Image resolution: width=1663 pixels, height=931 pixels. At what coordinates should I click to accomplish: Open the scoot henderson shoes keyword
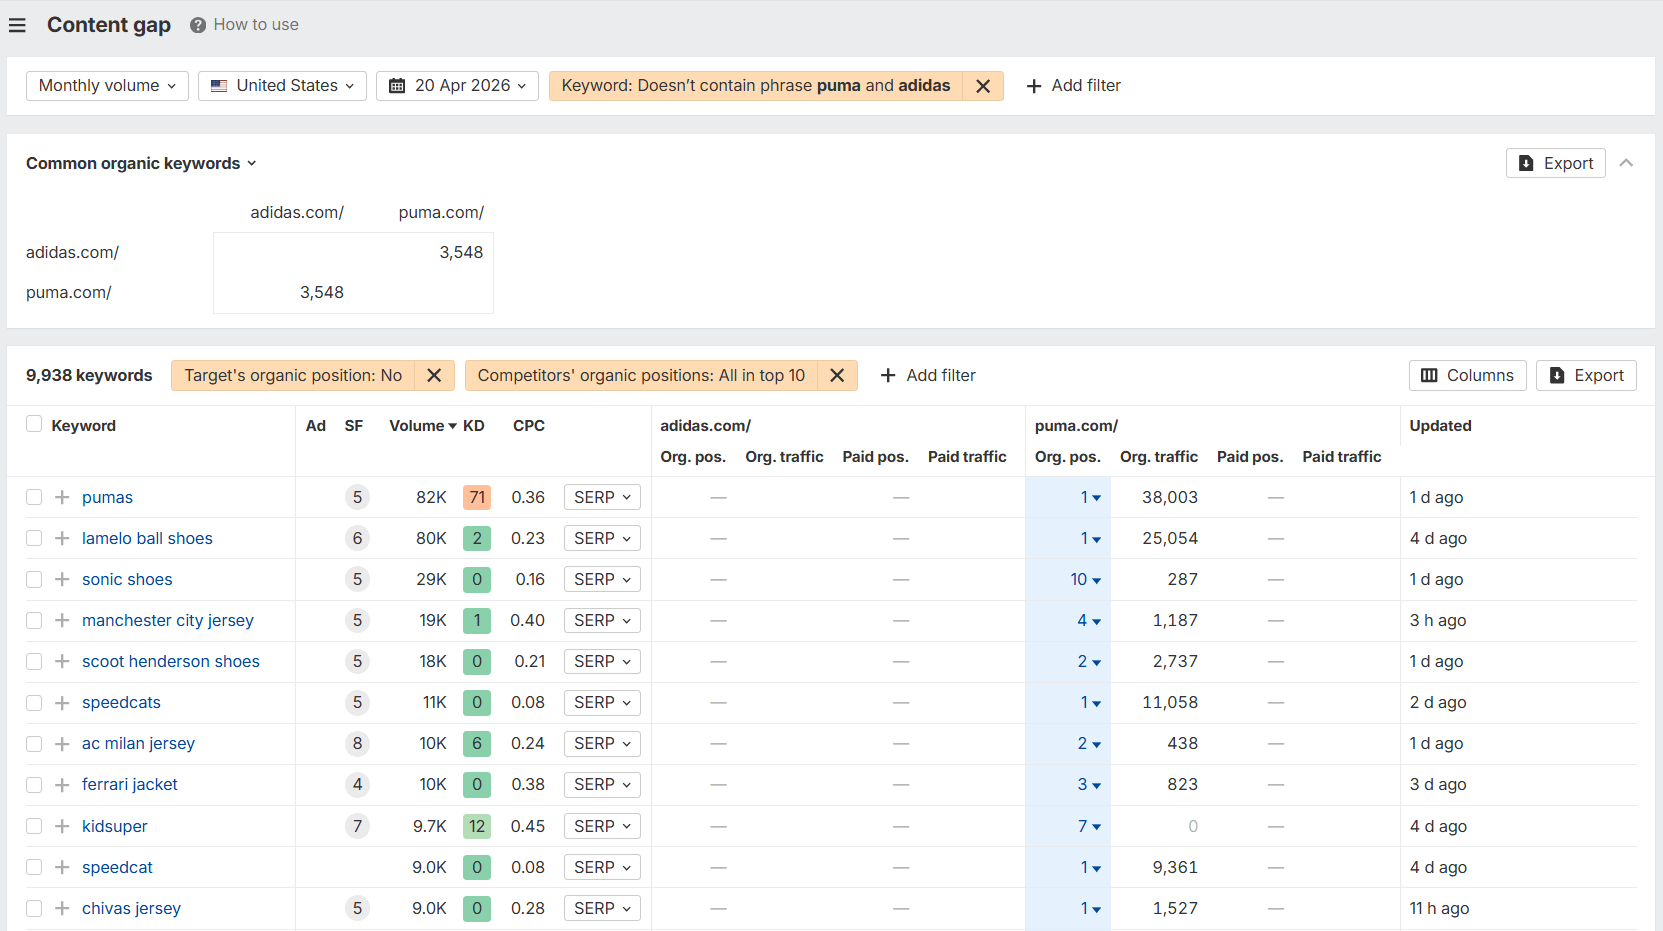[x=171, y=661]
